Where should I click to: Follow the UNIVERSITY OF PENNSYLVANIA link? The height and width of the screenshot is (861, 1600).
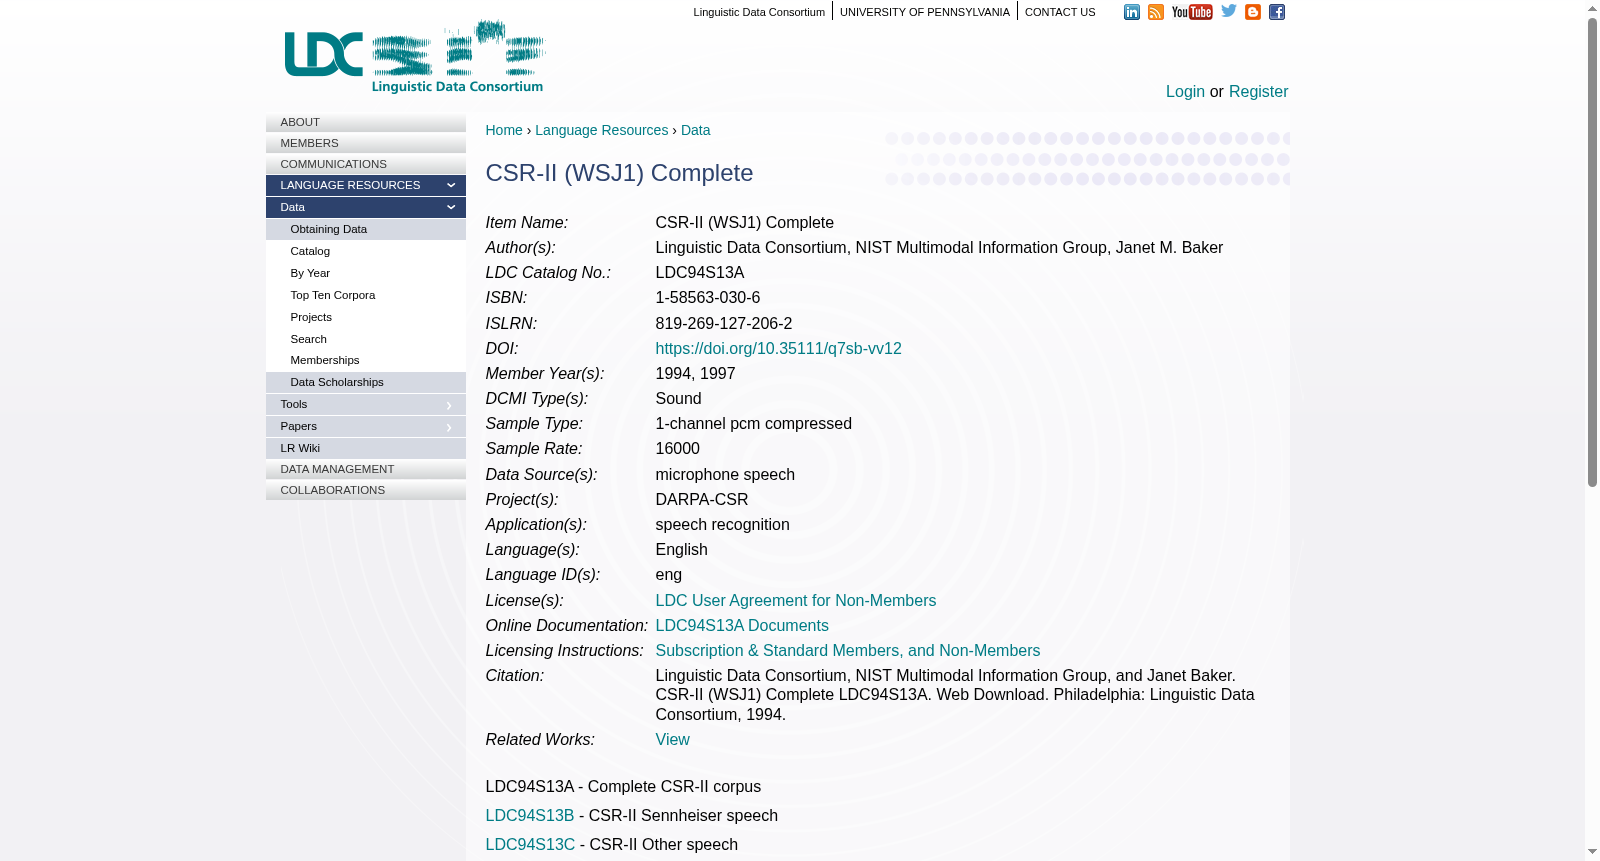(x=925, y=12)
